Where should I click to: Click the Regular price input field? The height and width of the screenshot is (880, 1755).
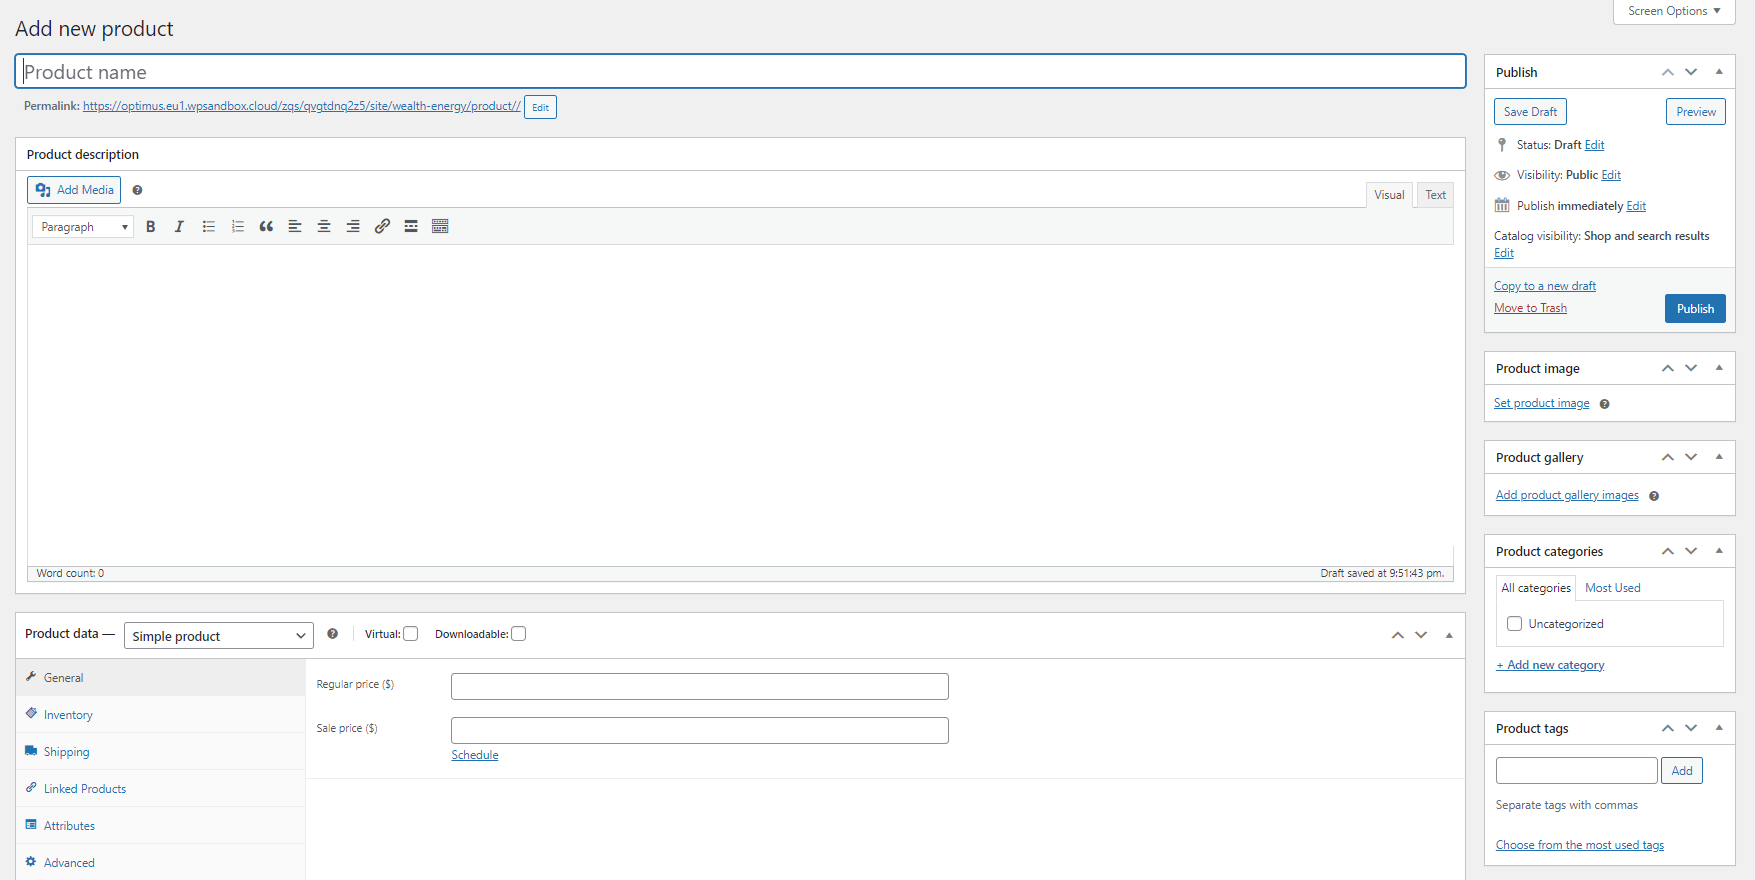tap(700, 686)
